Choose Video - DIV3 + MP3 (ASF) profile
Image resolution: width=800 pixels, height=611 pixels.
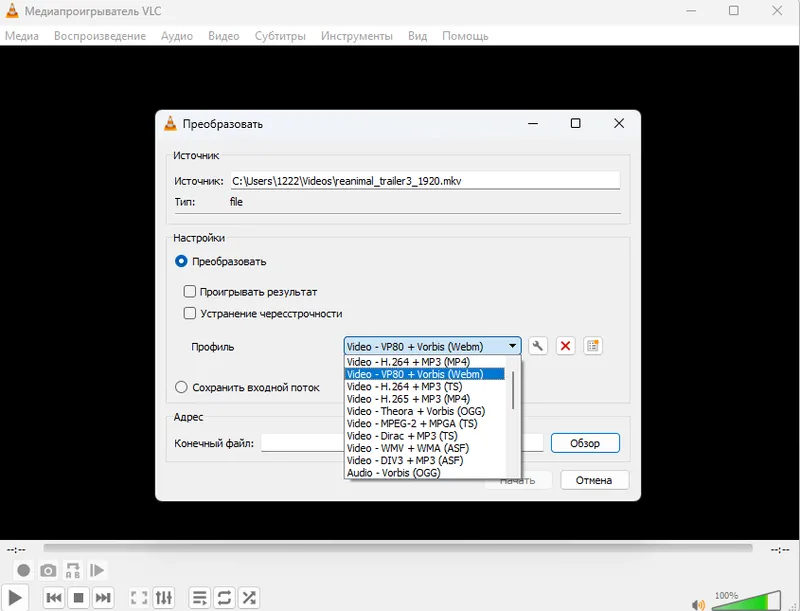424,460
